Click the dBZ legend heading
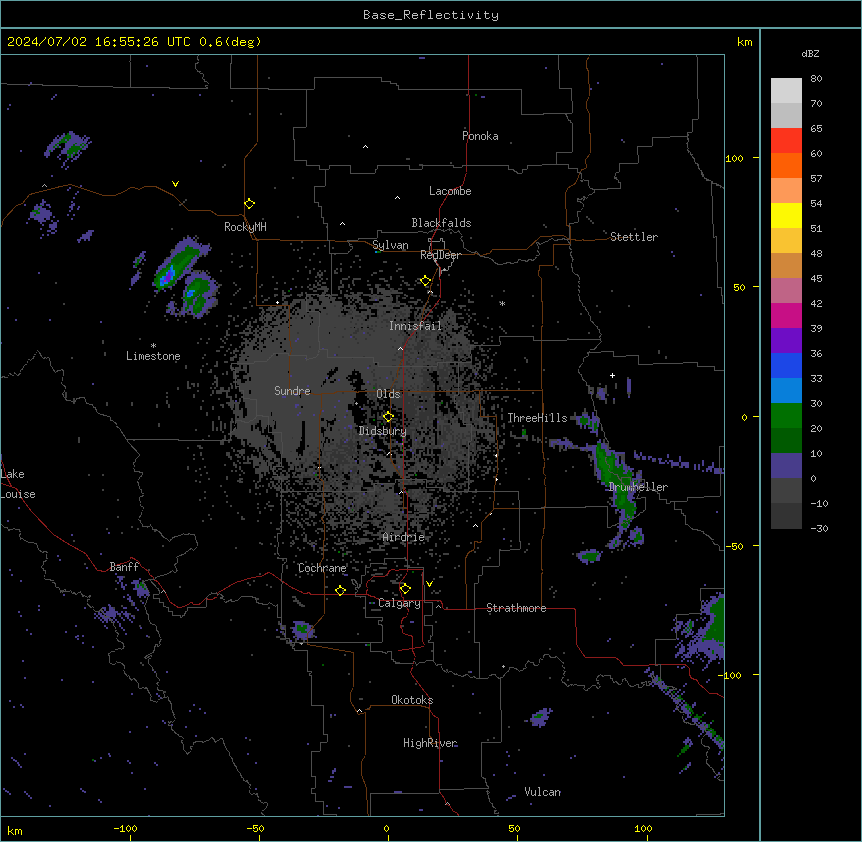The image size is (862, 842). pyautogui.click(x=810, y=54)
